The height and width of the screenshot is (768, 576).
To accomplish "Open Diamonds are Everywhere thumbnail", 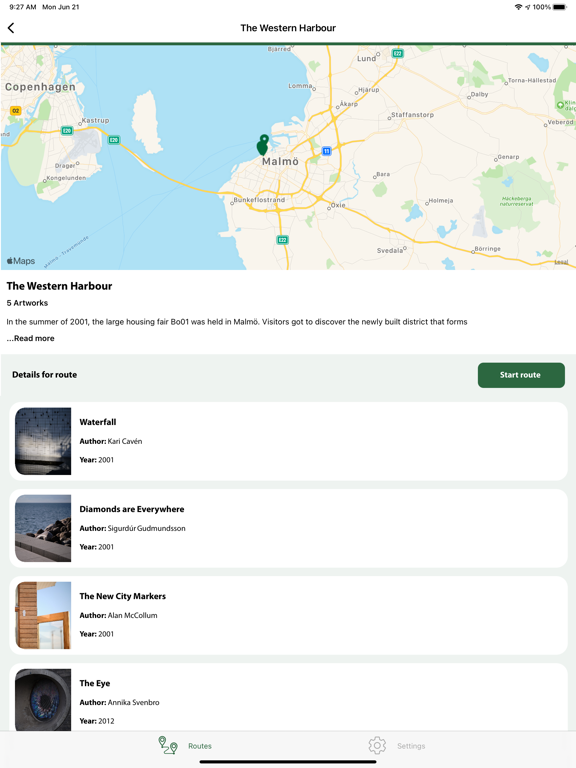I will coord(43,528).
